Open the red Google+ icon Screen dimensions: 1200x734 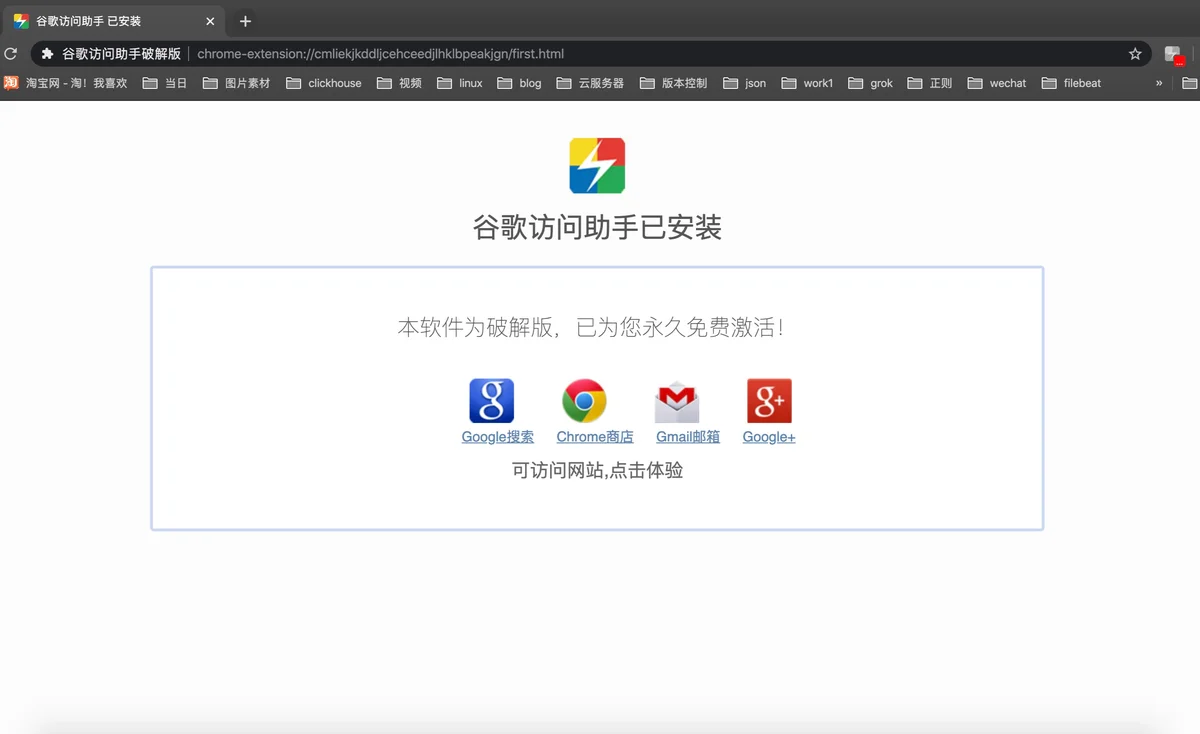pyautogui.click(x=769, y=401)
